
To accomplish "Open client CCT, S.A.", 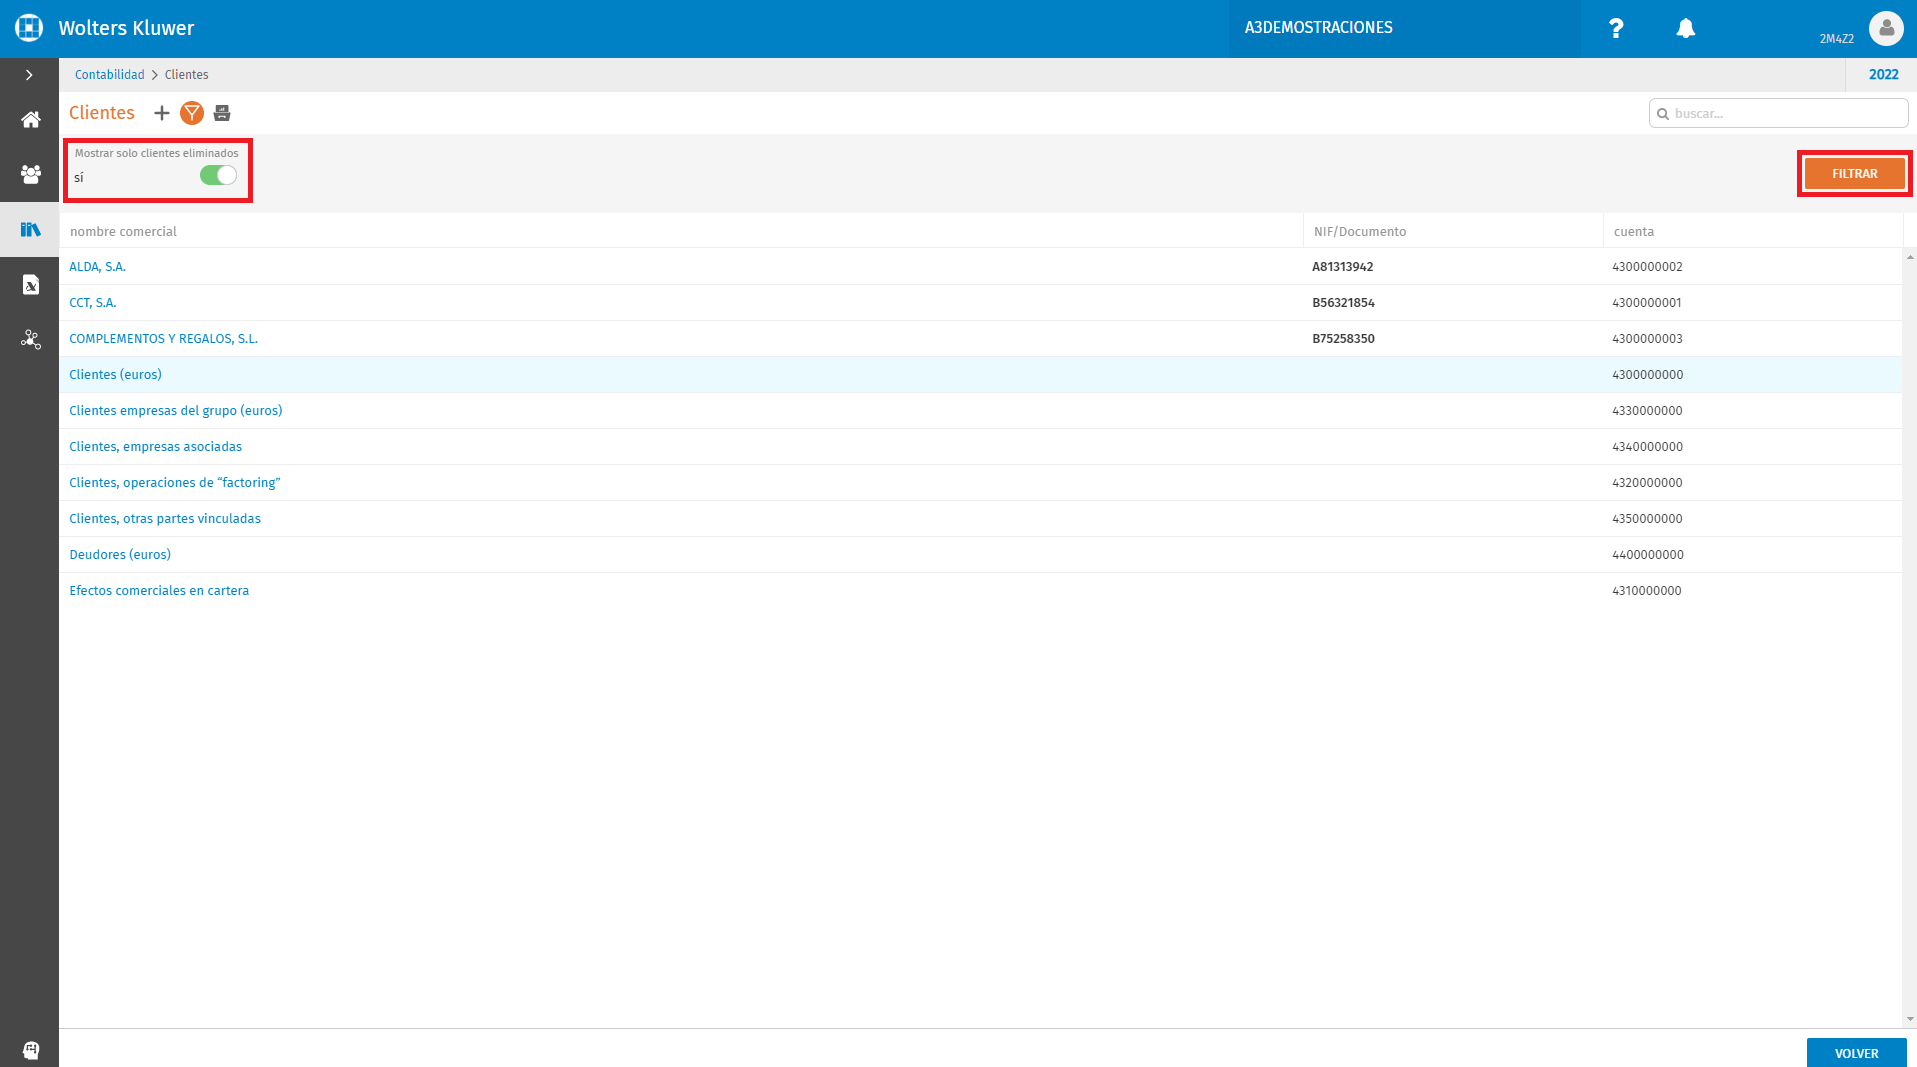I will coord(93,303).
